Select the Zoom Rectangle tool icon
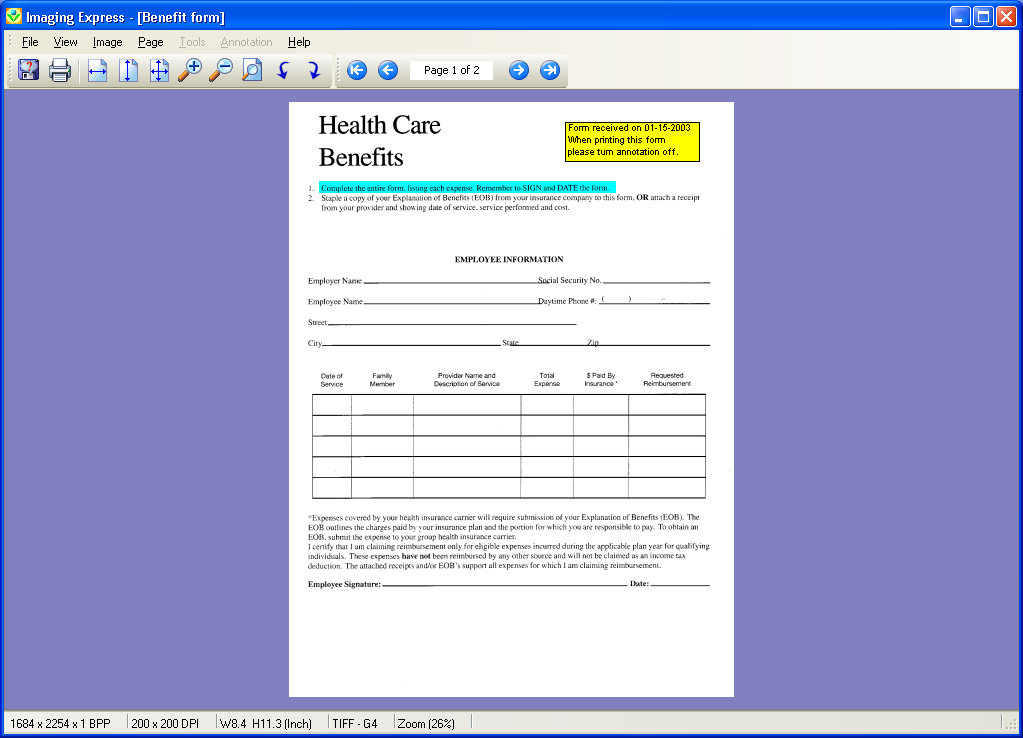 252,70
